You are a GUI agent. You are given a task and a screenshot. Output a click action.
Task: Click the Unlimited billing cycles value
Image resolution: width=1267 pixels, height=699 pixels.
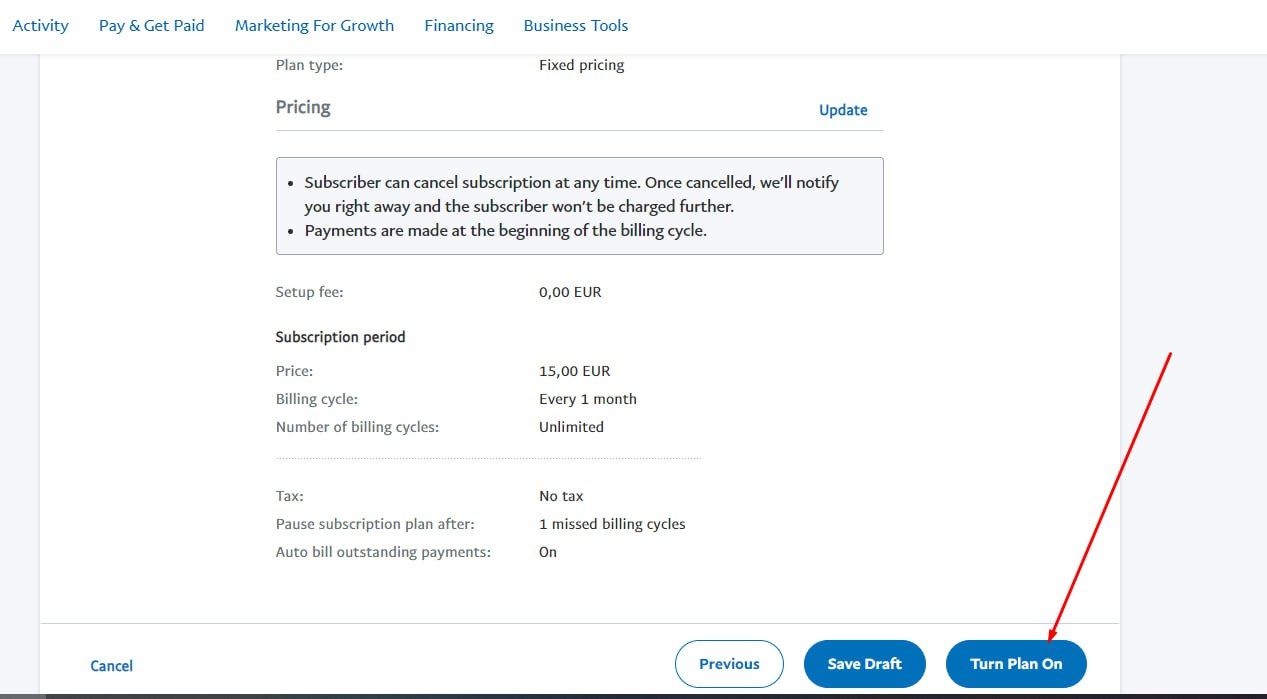[571, 427]
